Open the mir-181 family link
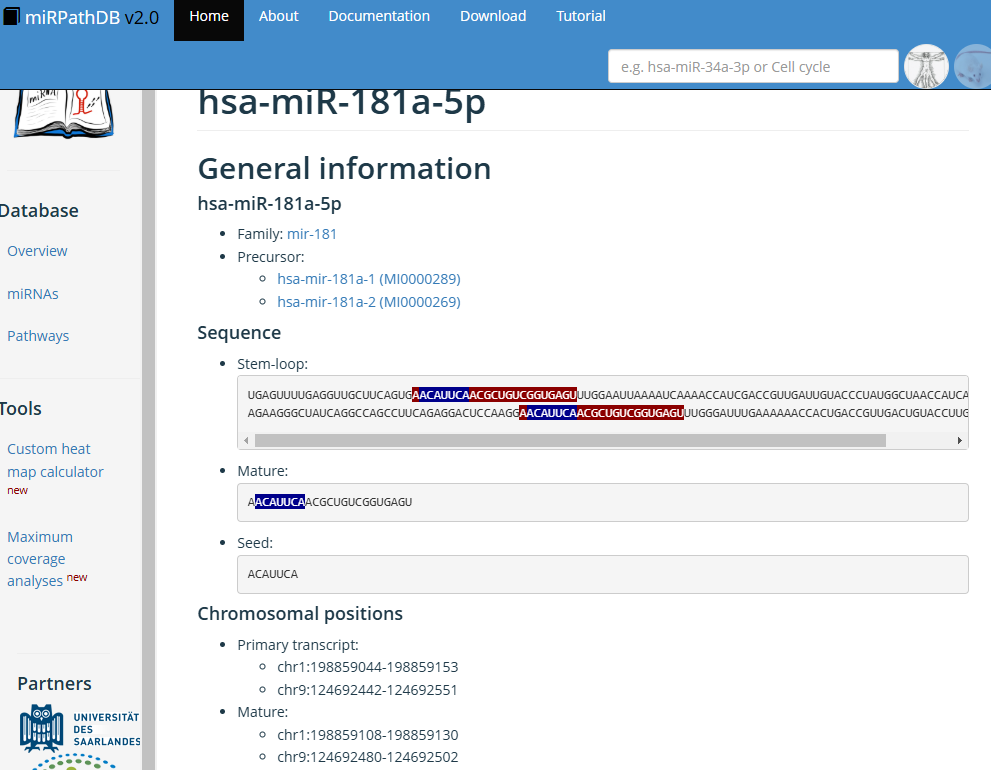Image resolution: width=991 pixels, height=770 pixels. click(x=312, y=234)
